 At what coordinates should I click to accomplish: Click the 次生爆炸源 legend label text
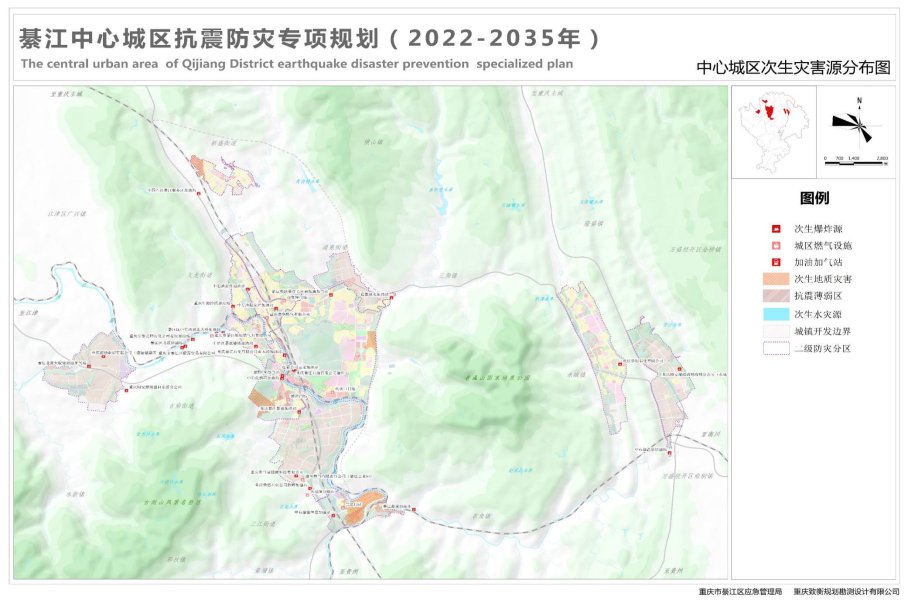tap(817, 229)
